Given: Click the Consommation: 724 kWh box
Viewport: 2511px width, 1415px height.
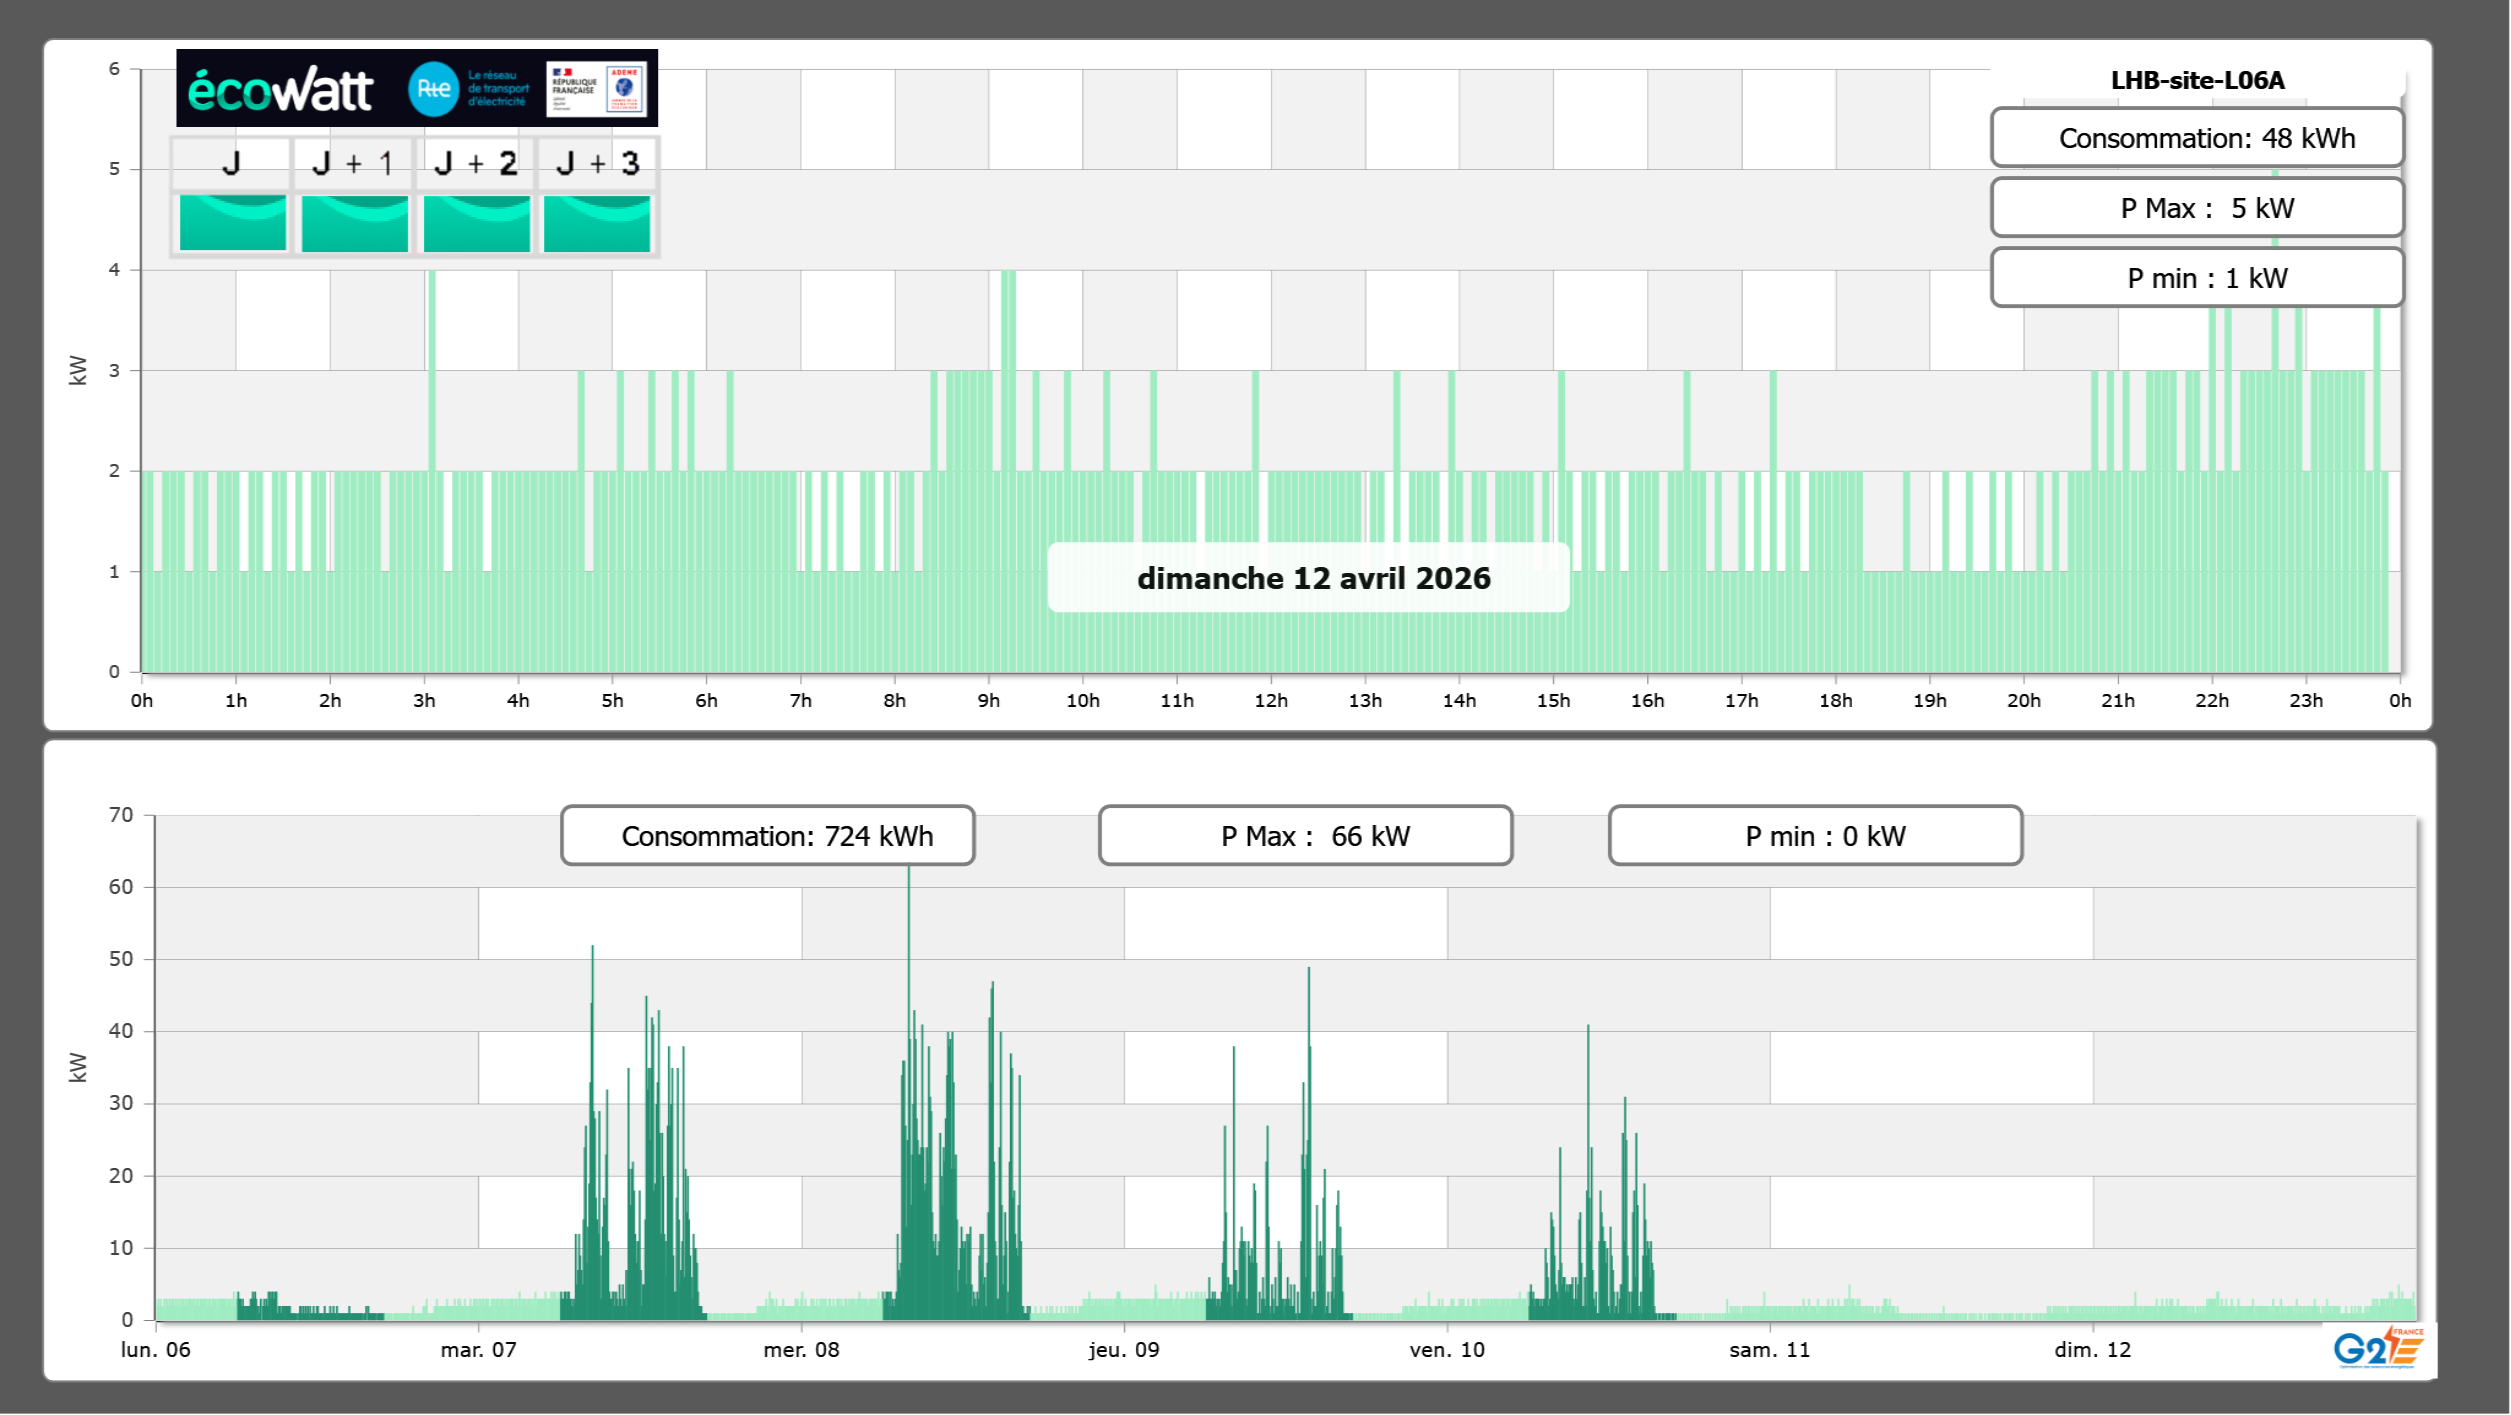Looking at the screenshot, I should [x=767, y=836].
